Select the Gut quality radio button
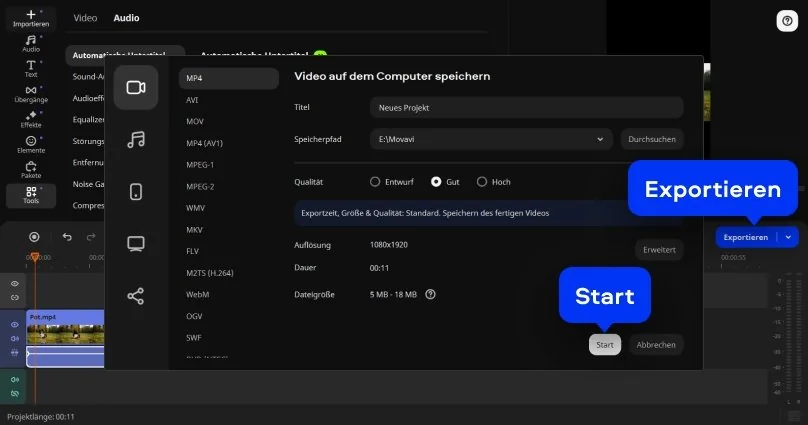Screen dimensions: 808x425 tap(436, 182)
